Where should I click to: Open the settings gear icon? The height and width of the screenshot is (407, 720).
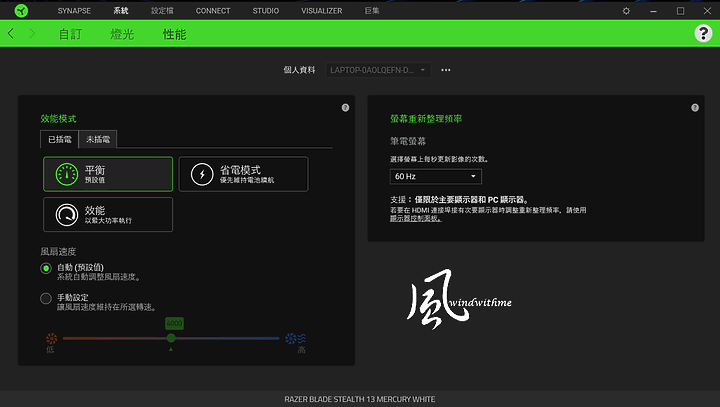tap(626, 11)
